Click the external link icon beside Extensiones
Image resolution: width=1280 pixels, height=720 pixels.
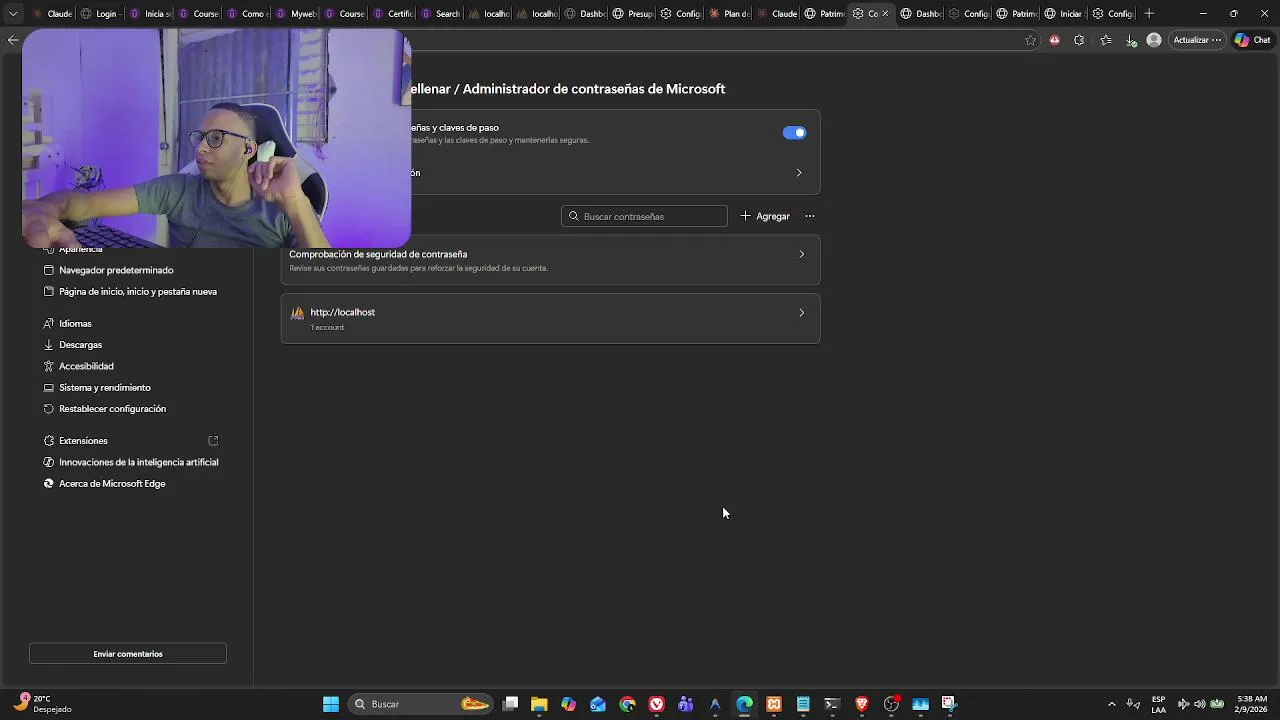[x=213, y=441]
